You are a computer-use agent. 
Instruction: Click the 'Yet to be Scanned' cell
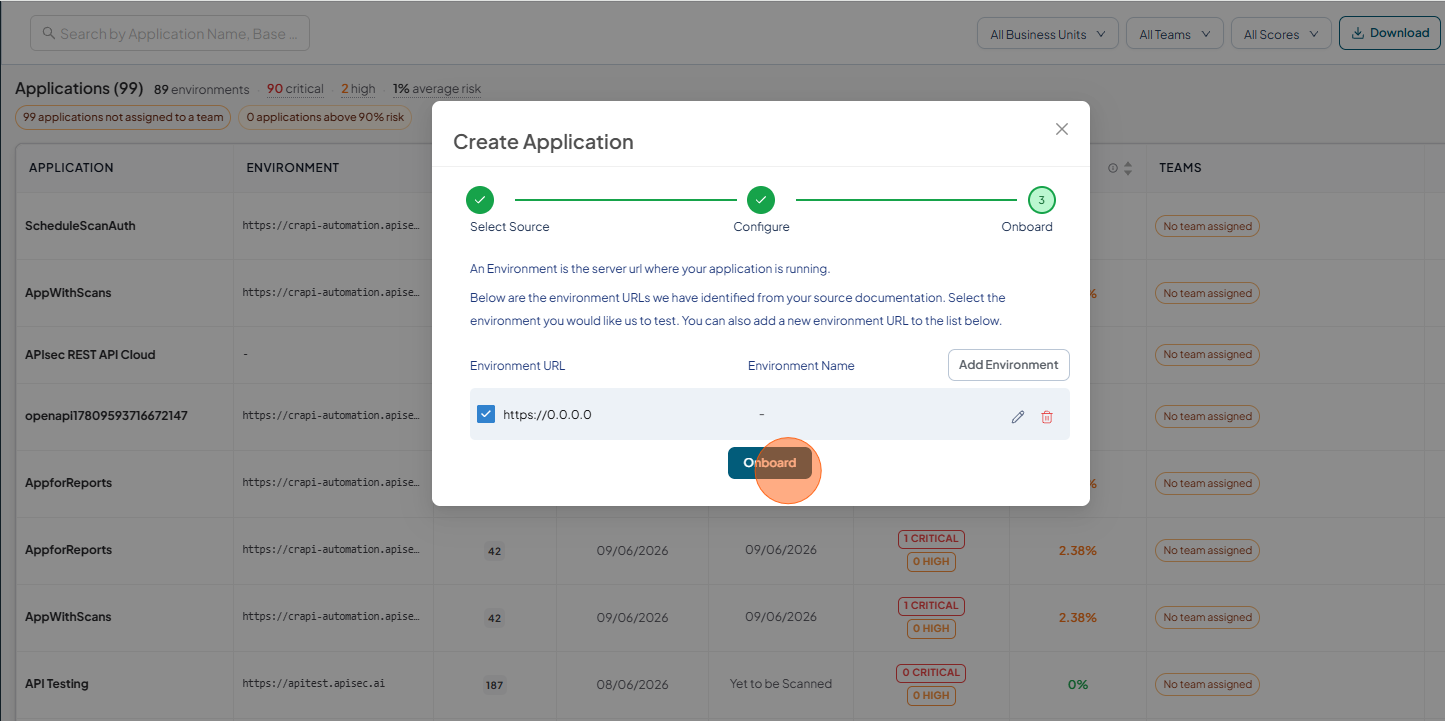(x=781, y=684)
